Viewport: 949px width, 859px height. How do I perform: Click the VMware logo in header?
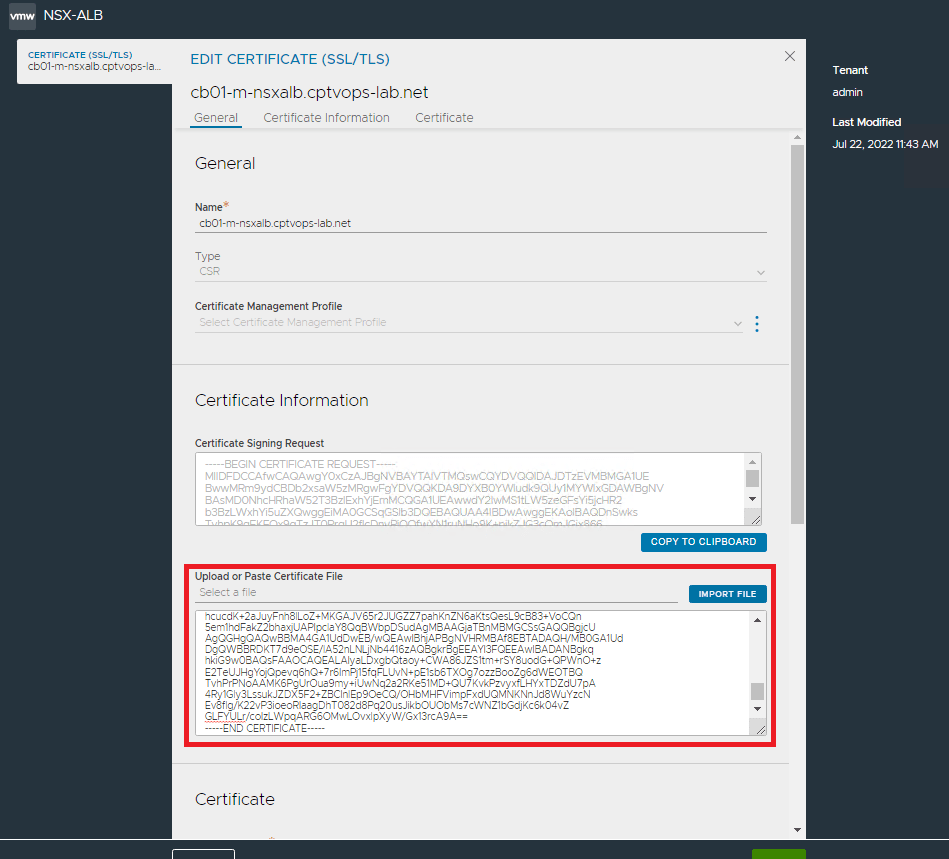(22, 16)
